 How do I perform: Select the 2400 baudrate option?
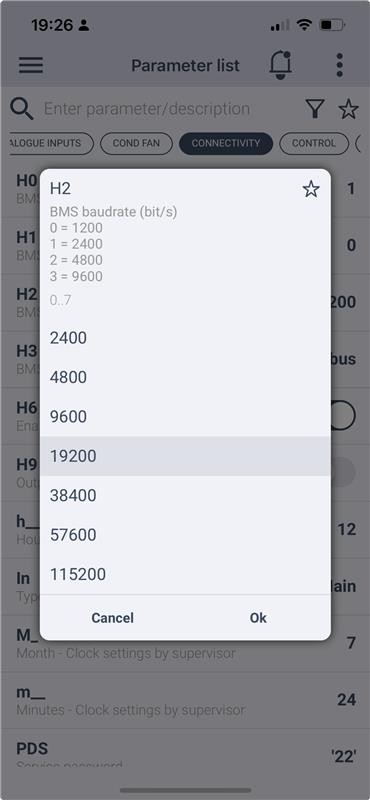(x=185, y=338)
